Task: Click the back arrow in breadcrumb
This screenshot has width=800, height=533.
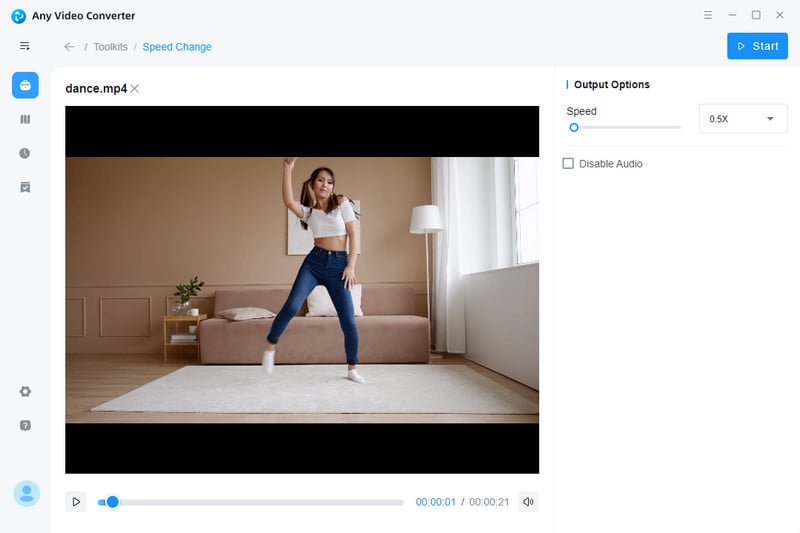Action: pyautogui.click(x=69, y=47)
